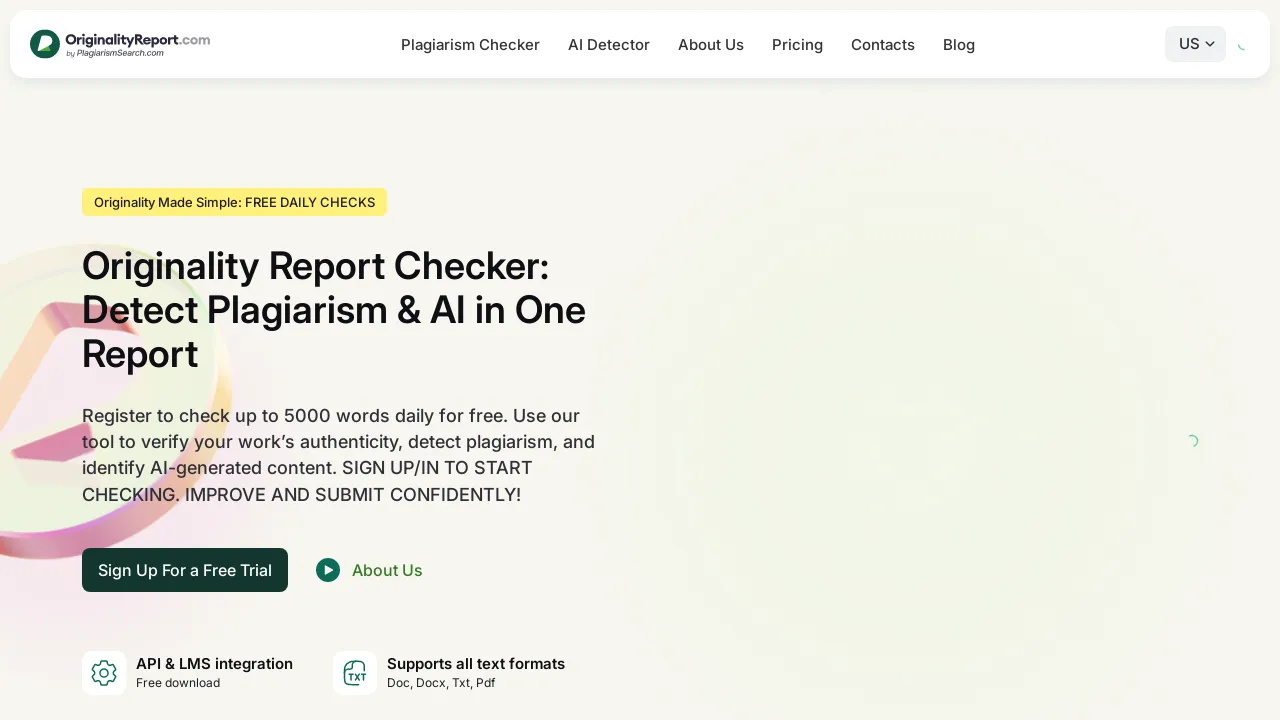Image resolution: width=1280 pixels, height=720 pixels.
Task: Select 'Supports all text formats' text
Action: click(476, 664)
